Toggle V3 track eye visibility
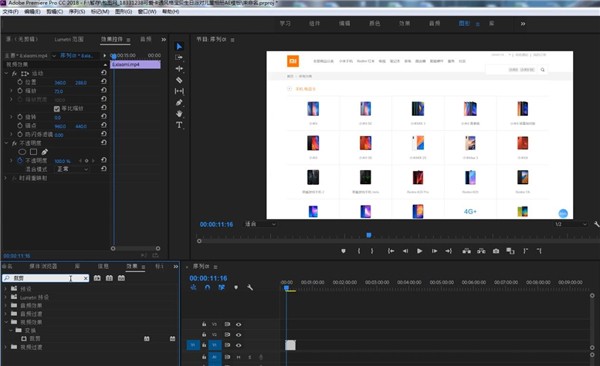The width and height of the screenshot is (600, 366). click(238, 324)
